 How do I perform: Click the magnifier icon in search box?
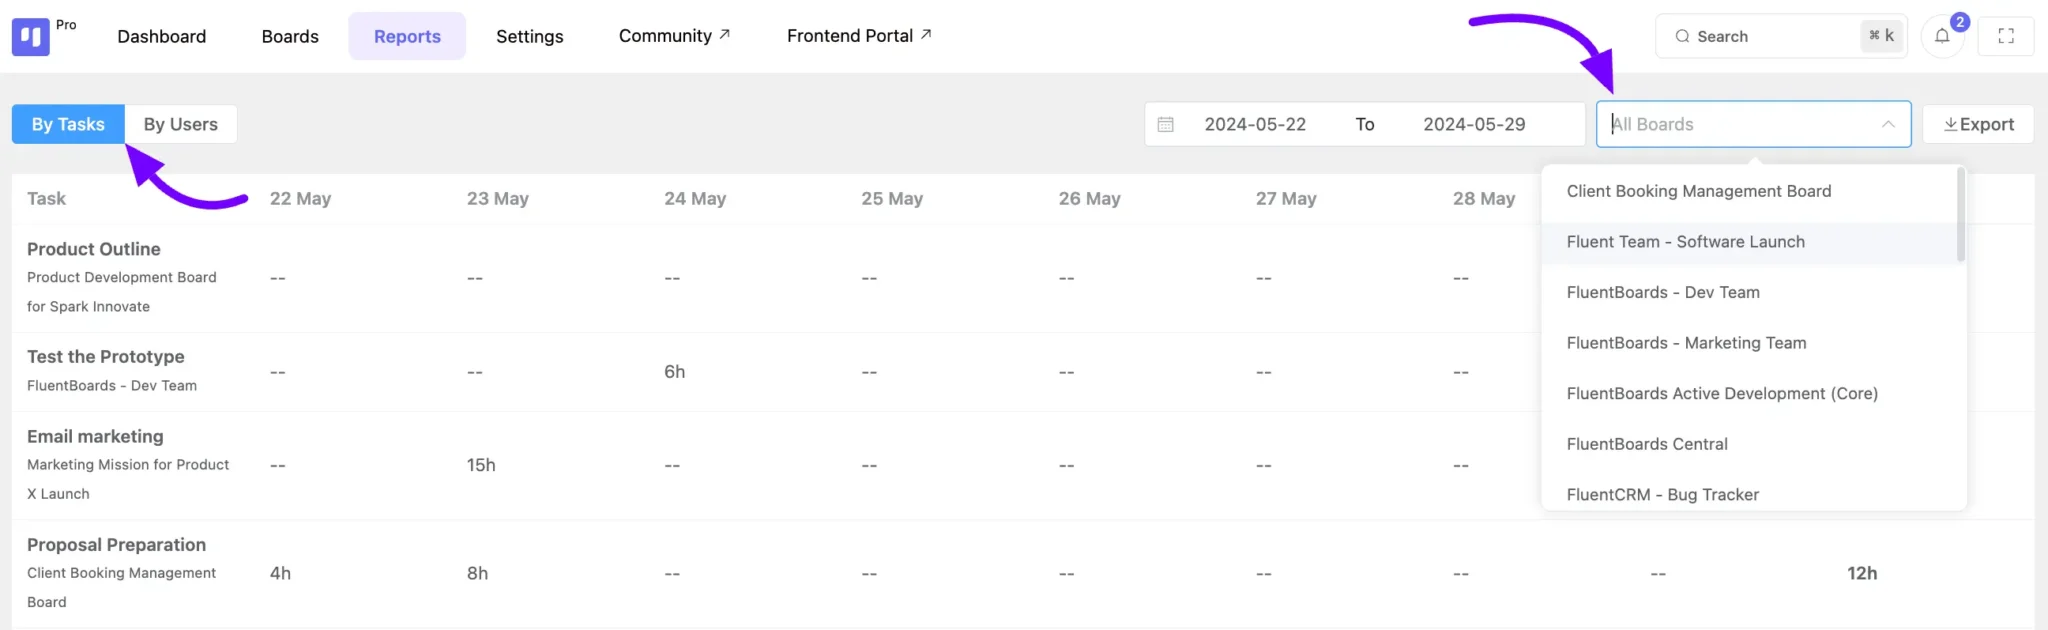(1682, 36)
